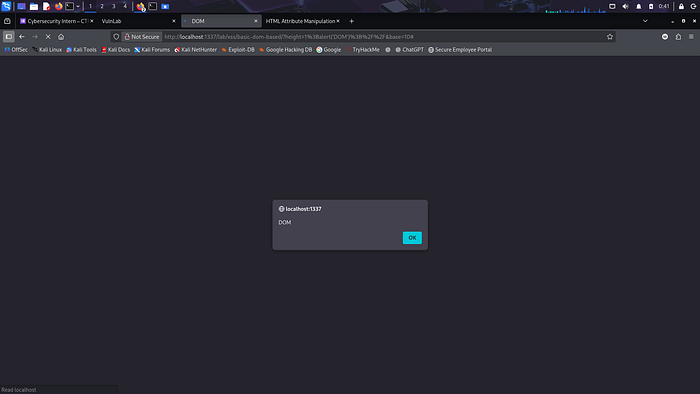Open the notifications bell tray icon

pyautogui.click(x=638, y=6)
